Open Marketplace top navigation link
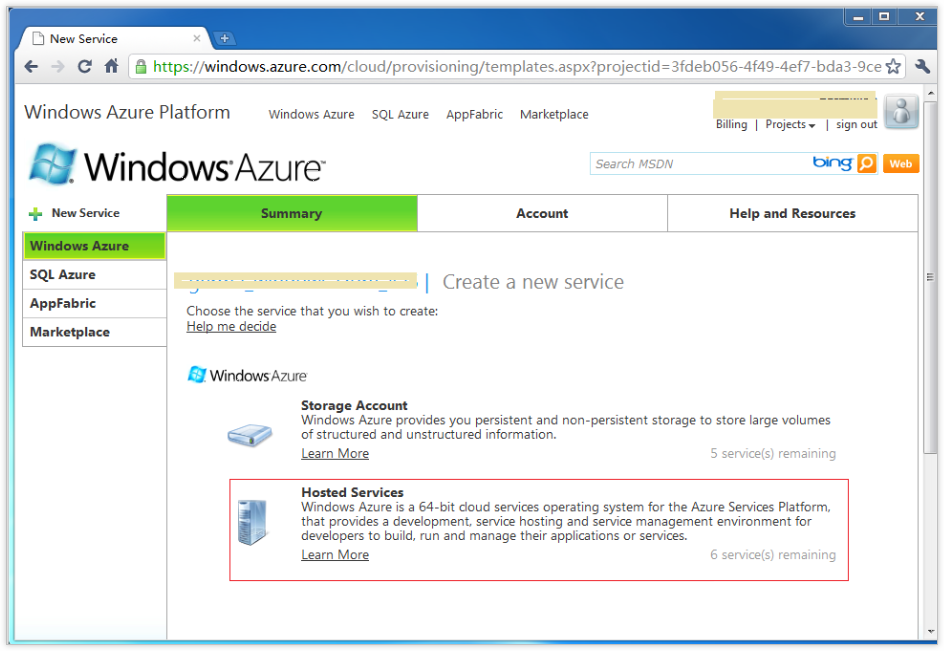 click(554, 114)
